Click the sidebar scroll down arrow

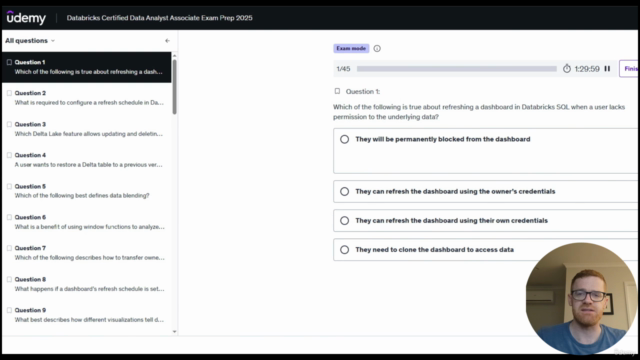click(x=175, y=331)
